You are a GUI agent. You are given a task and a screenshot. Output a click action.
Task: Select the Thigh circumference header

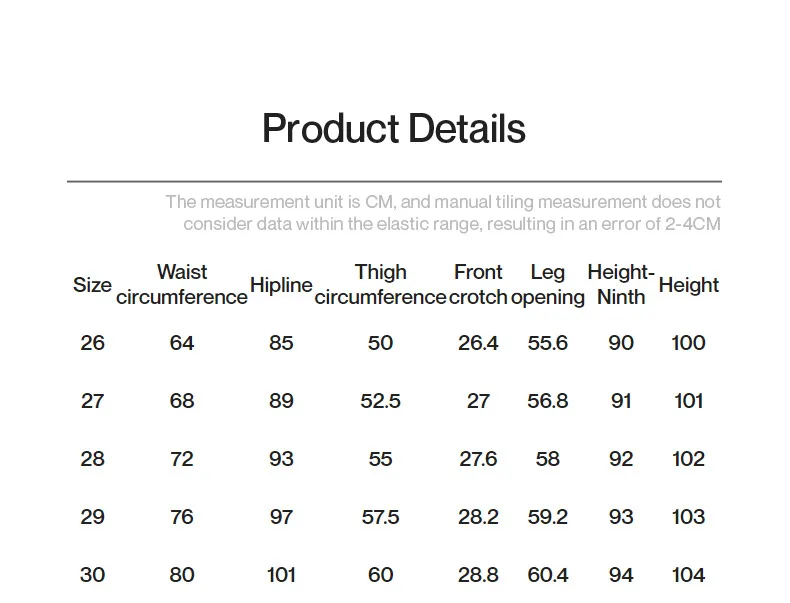click(x=380, y=285)
